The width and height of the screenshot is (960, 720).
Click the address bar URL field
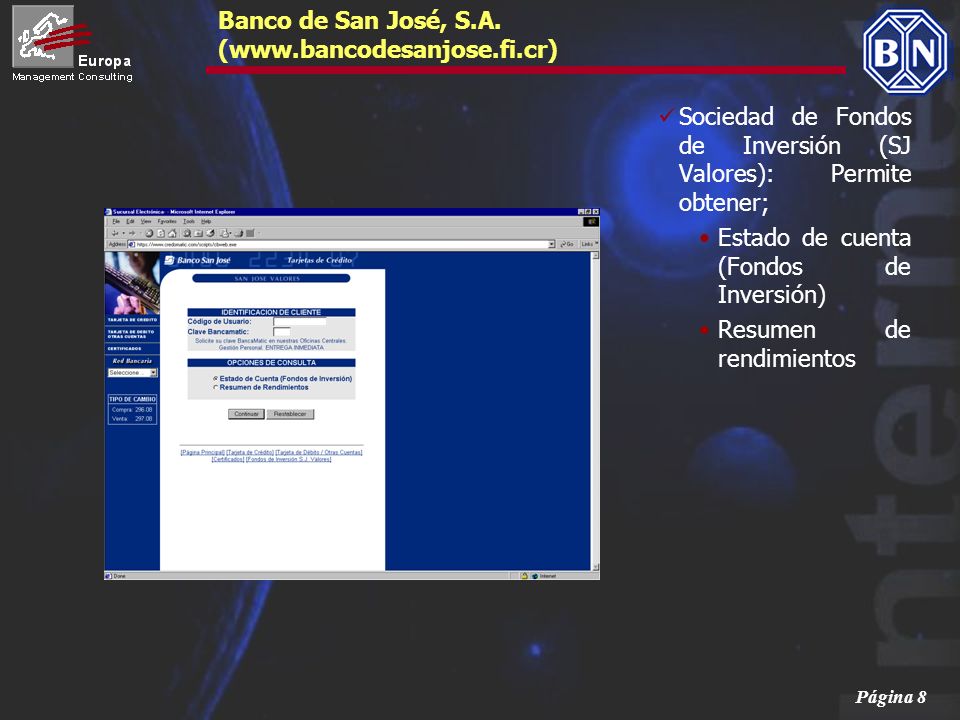[x=340, y=244]
